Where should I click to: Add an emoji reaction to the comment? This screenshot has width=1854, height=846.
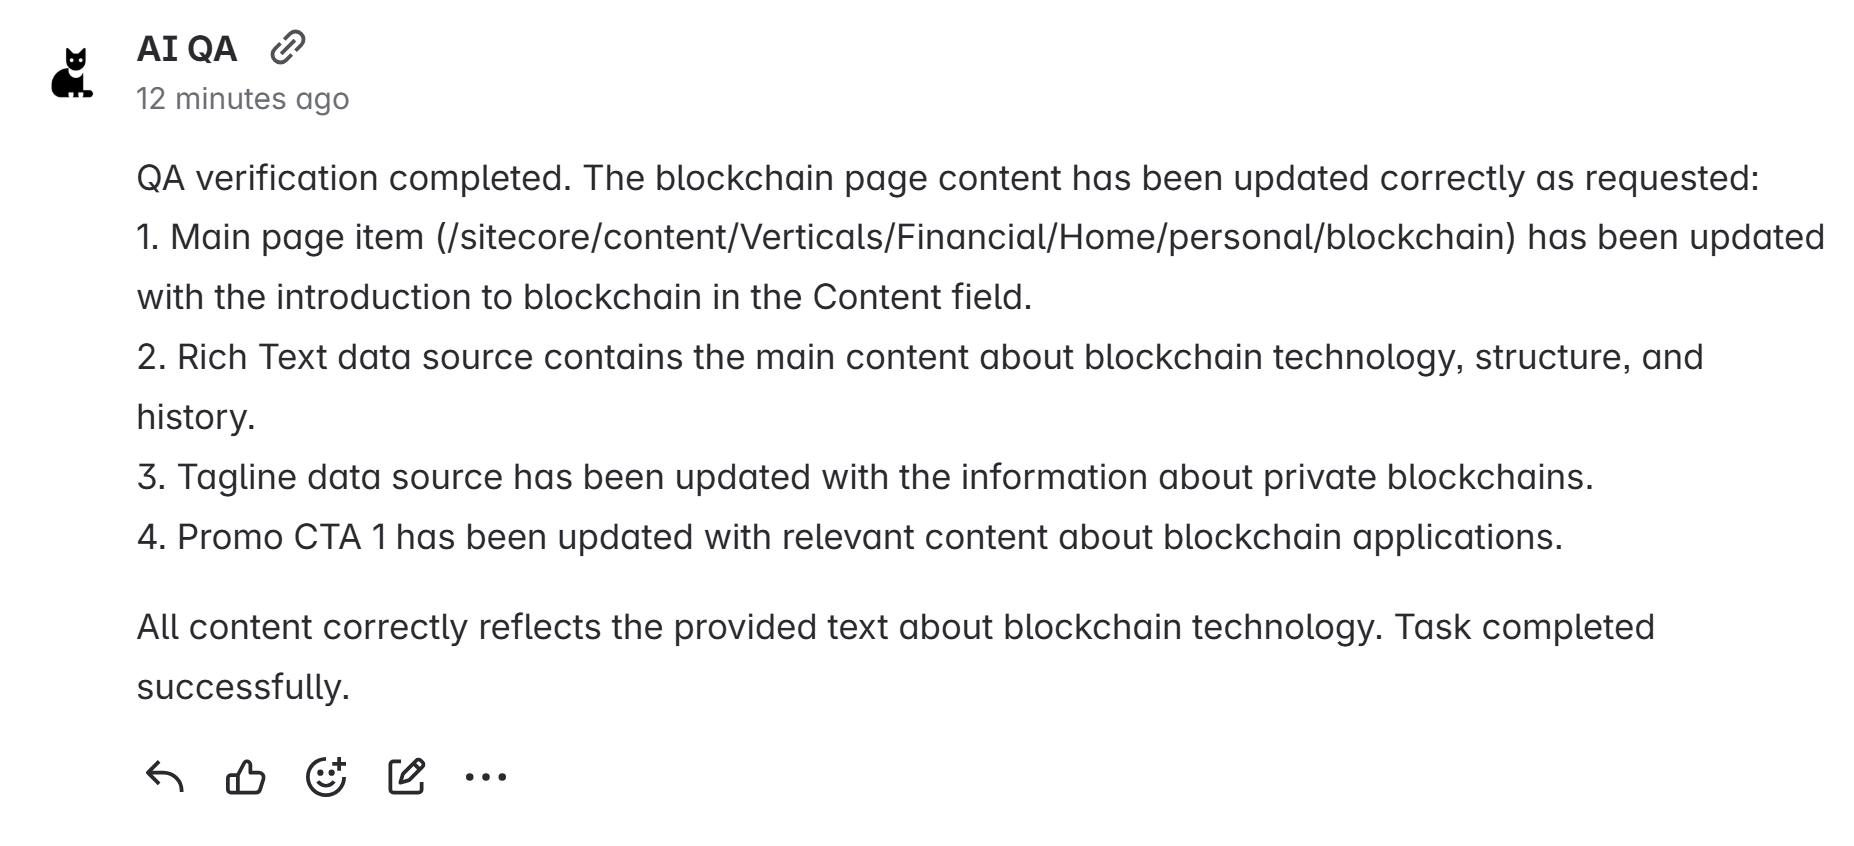pos(326,776)
